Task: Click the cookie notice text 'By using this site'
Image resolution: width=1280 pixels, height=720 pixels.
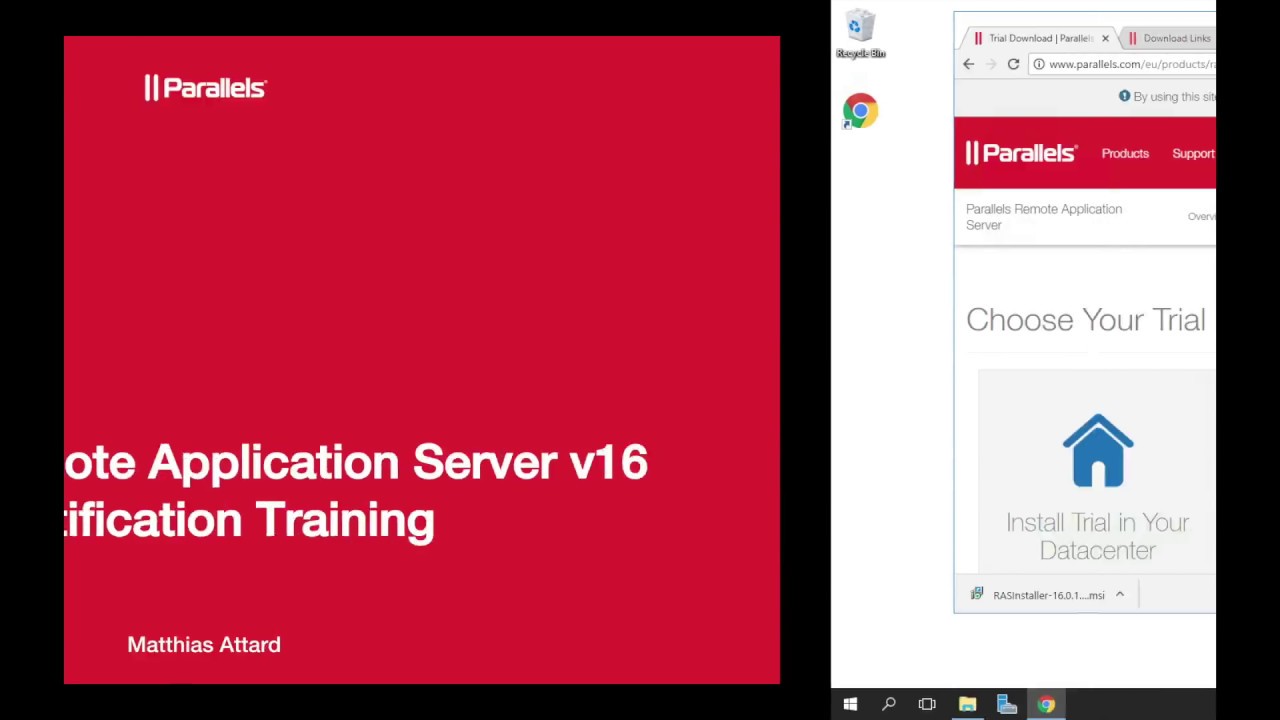Action: [1174, 97]
